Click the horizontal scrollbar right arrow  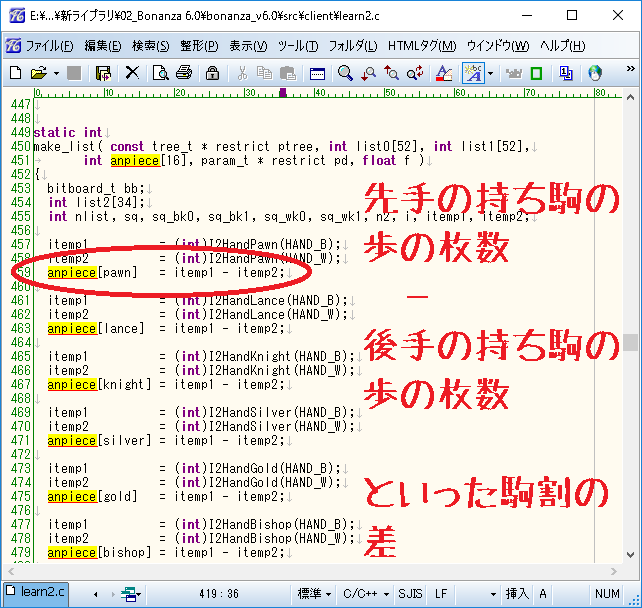[x=613, y=571]
